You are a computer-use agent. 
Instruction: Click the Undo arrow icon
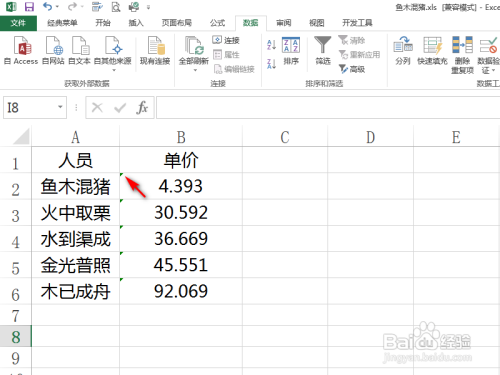coord(48,6)
